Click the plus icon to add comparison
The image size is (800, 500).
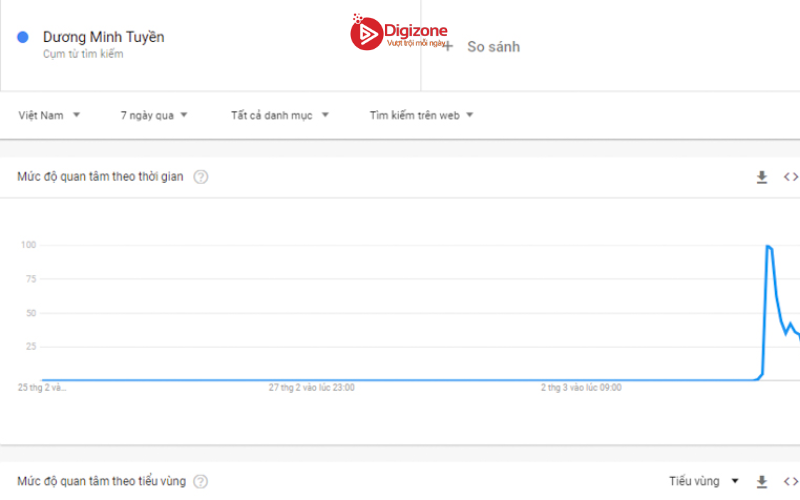[x=447, y=47]
